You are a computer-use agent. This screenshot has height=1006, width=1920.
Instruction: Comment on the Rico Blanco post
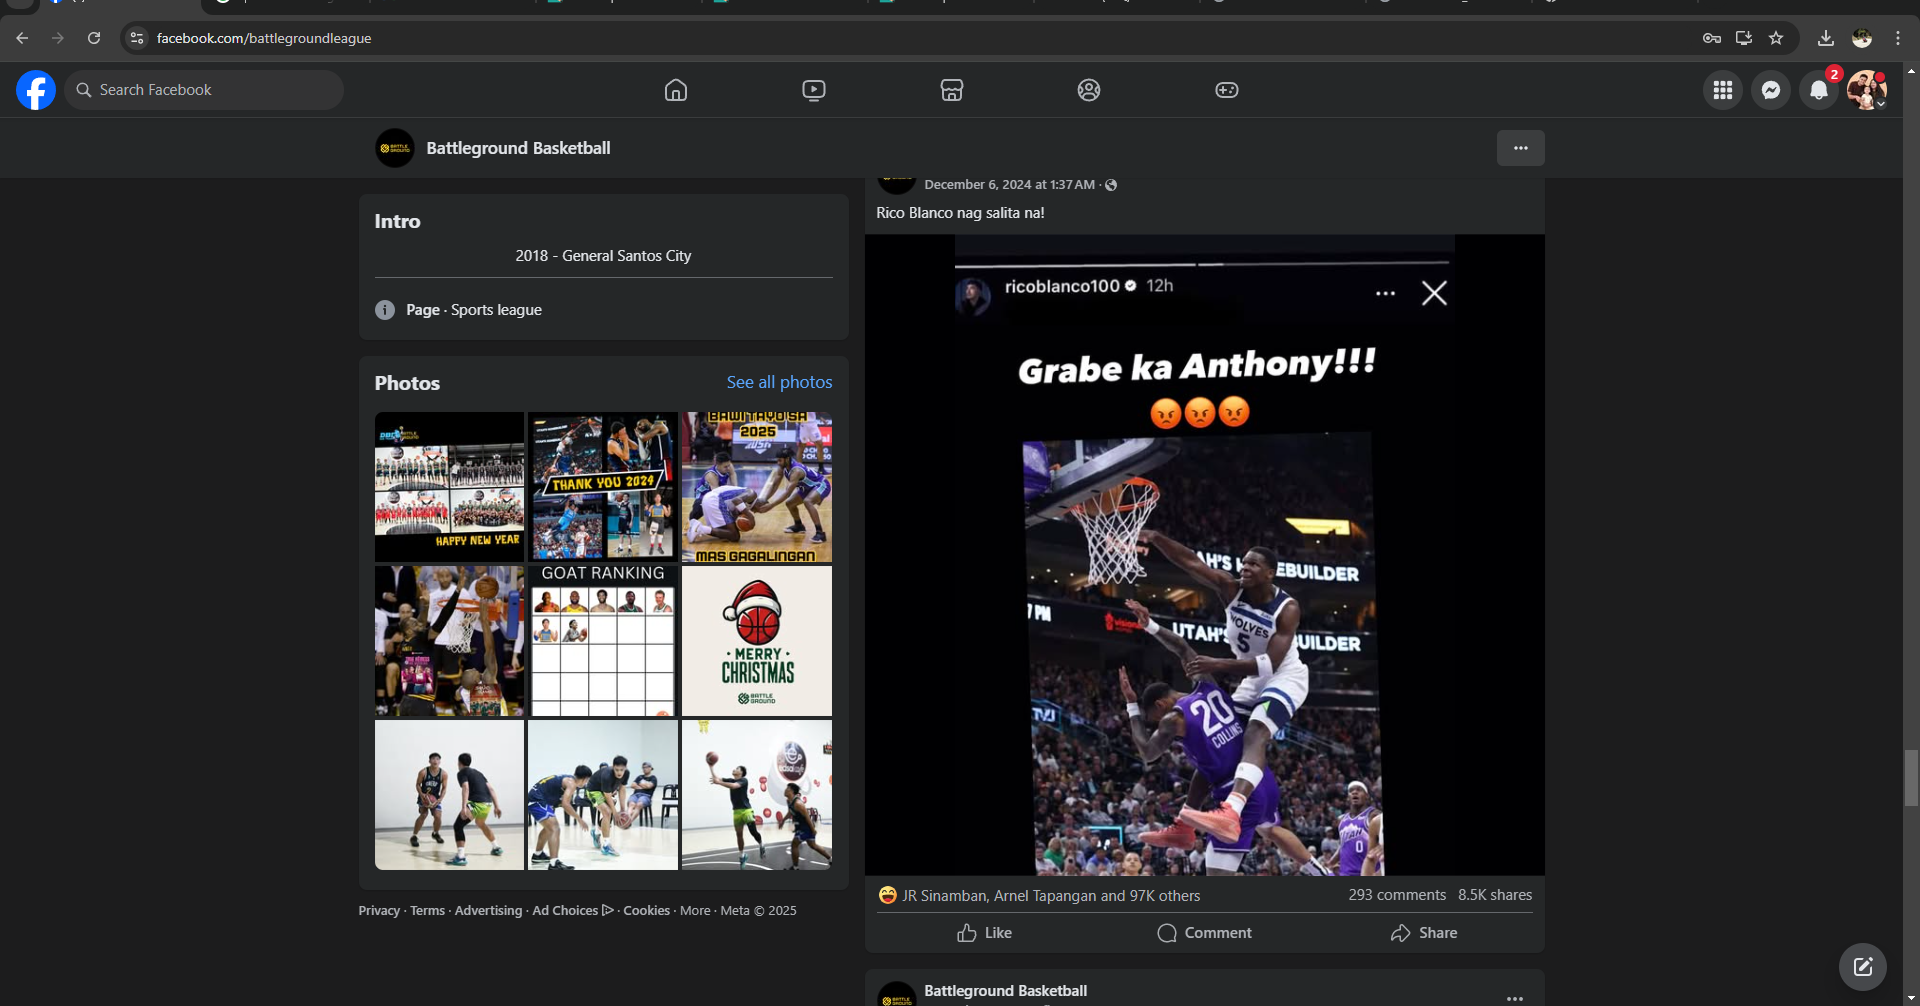pyautogui.click(x=1204, y=933)
